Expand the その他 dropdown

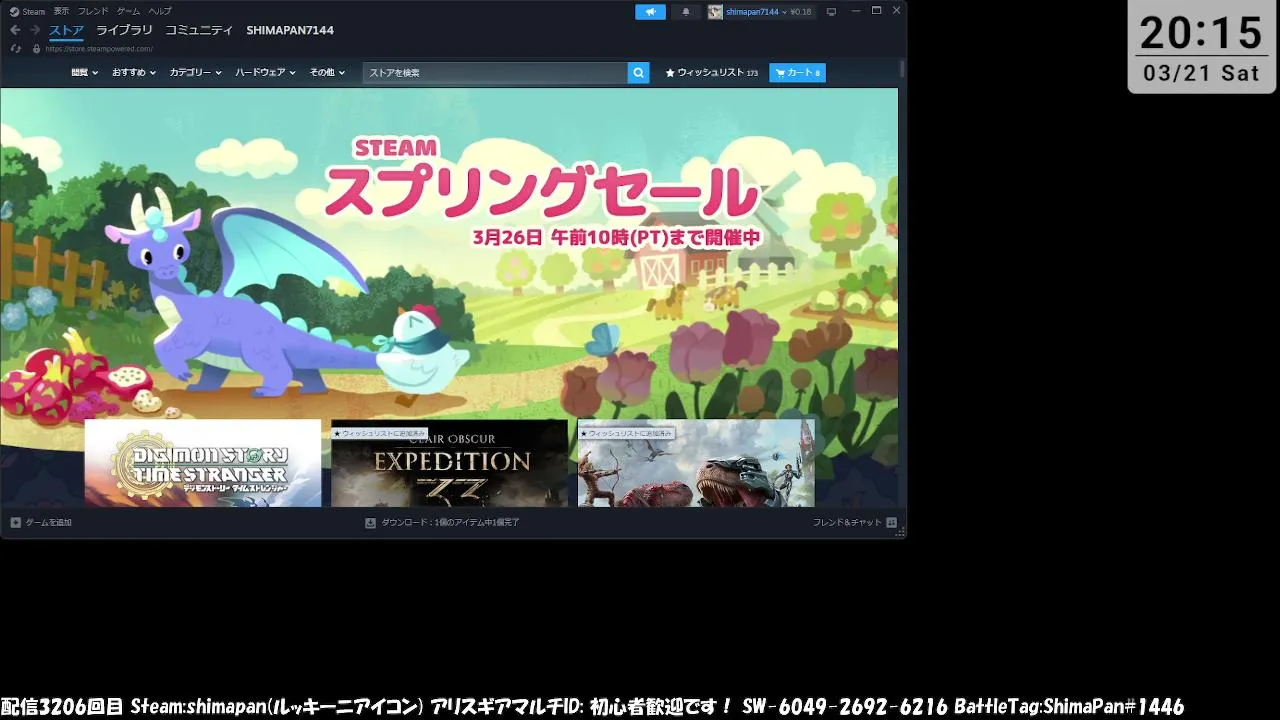(x=327, y=73)
